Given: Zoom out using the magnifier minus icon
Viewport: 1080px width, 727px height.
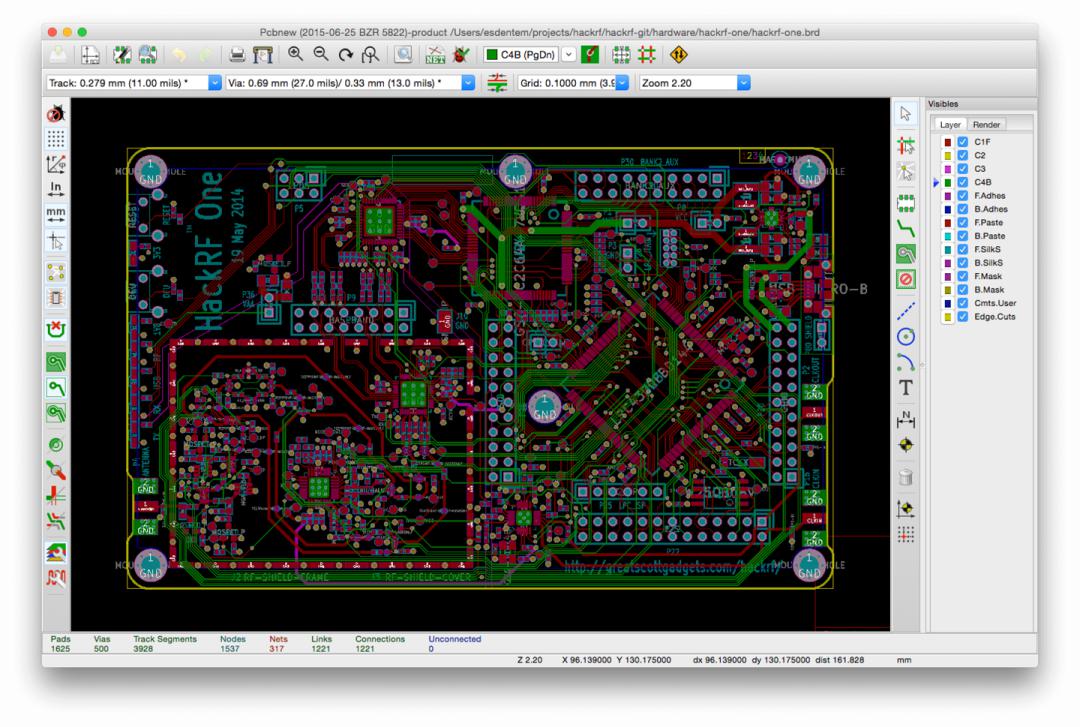Looking at the screenshot, I should [x=321, y=54].
